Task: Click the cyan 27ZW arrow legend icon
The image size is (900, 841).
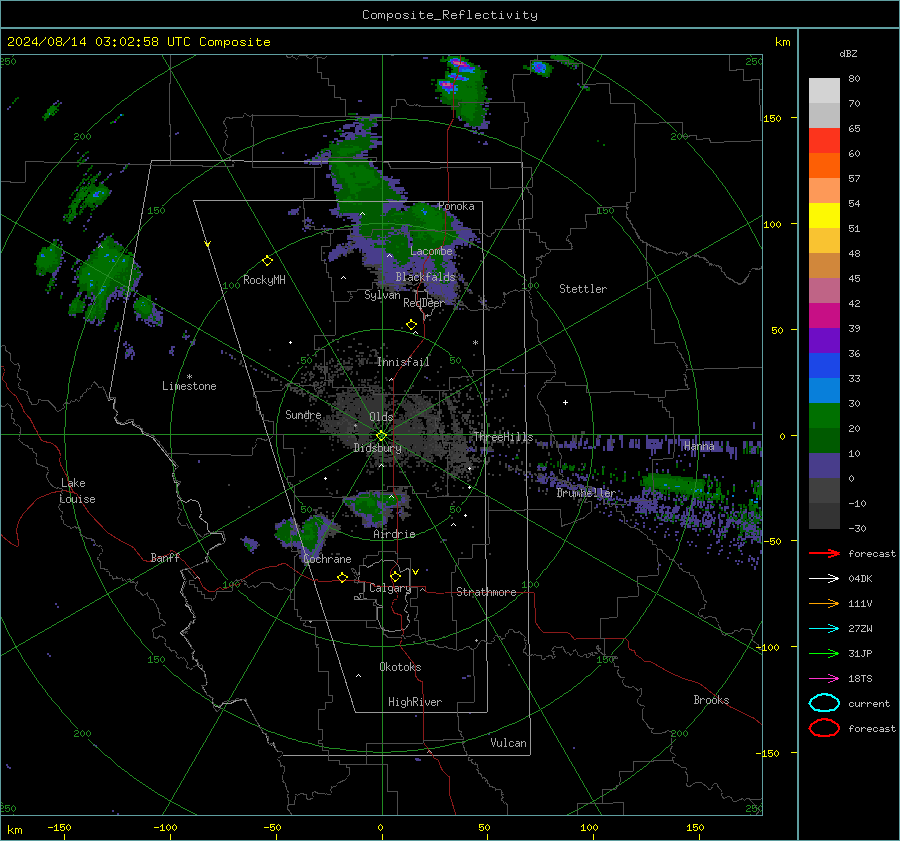Action: tap(824, 629)
